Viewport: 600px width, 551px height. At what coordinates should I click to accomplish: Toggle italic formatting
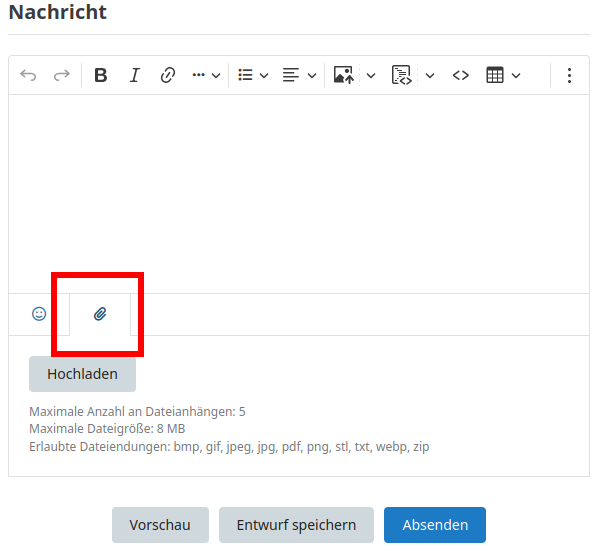134,75
